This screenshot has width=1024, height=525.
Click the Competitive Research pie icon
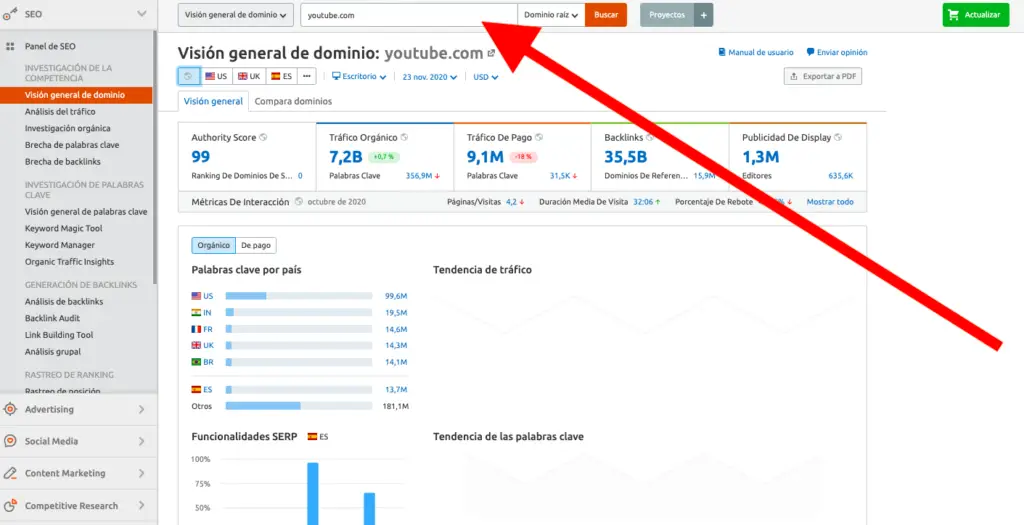click(10, 505)
